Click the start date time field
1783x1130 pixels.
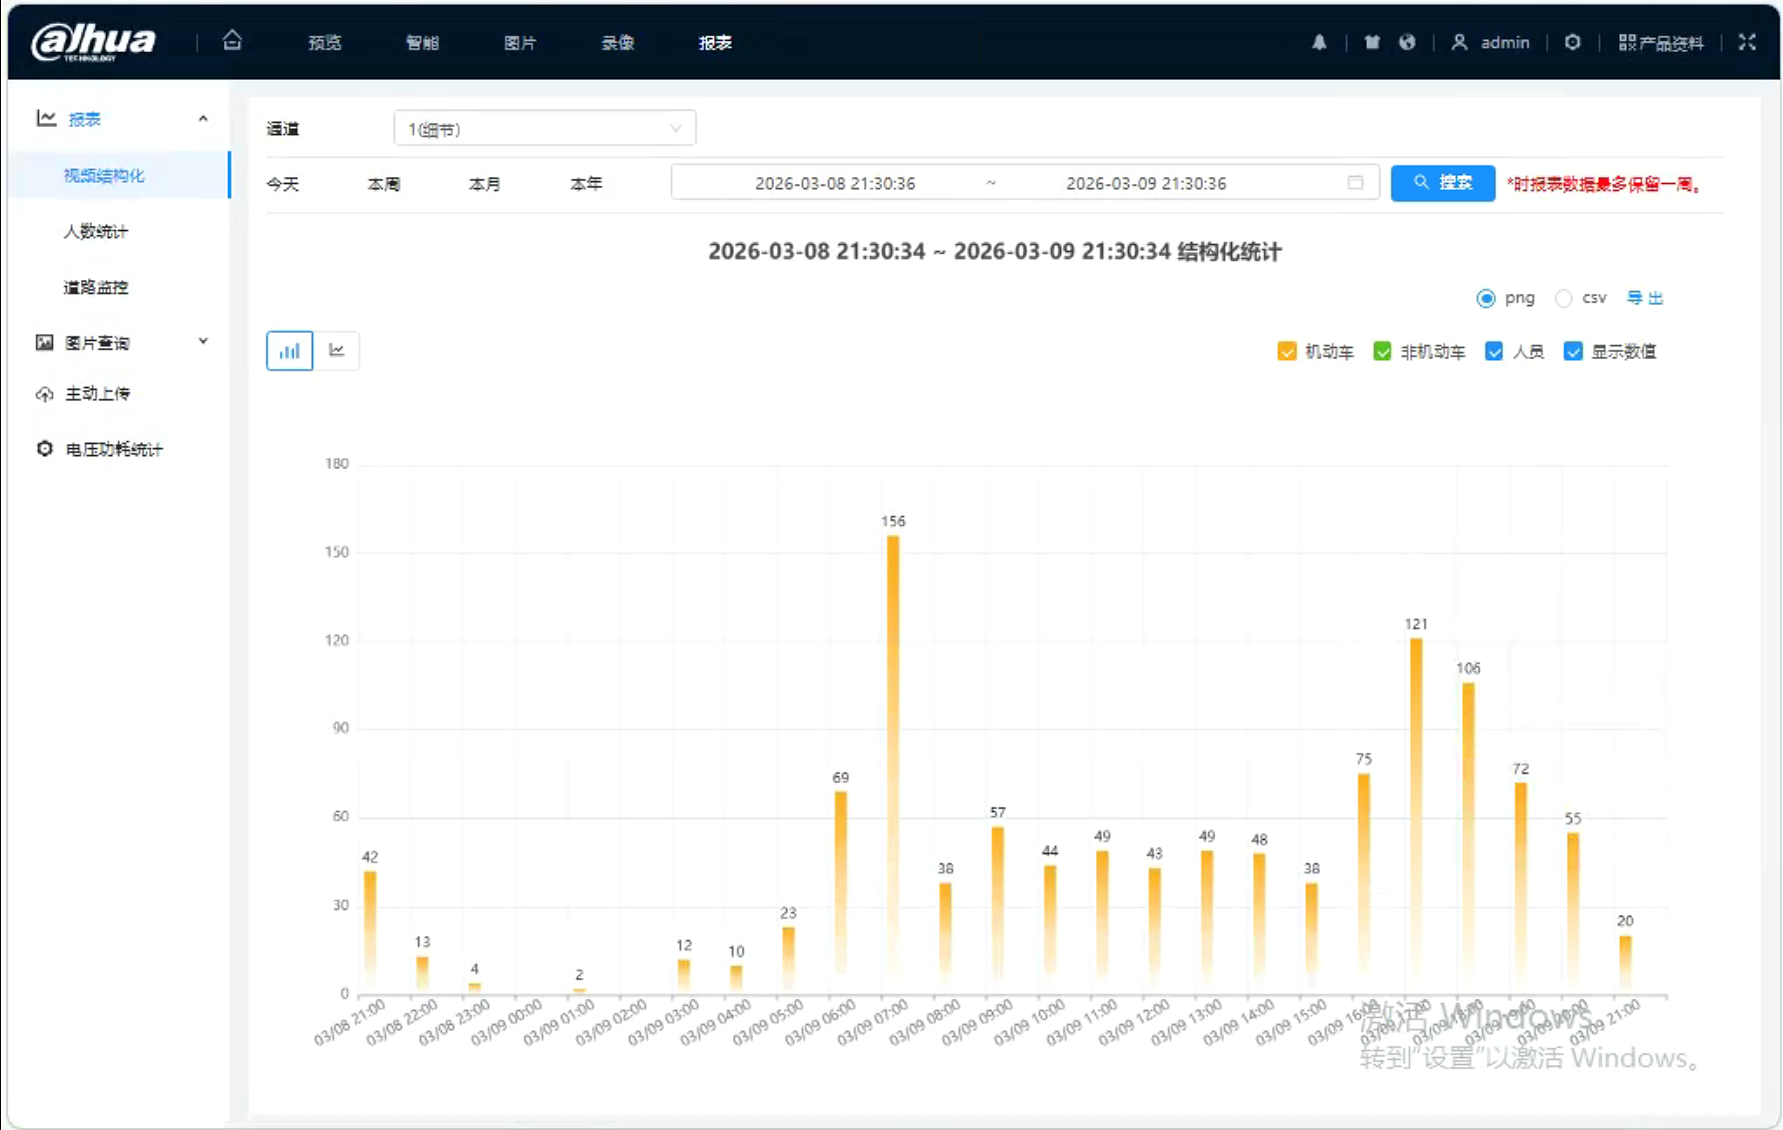pos(835,183)
